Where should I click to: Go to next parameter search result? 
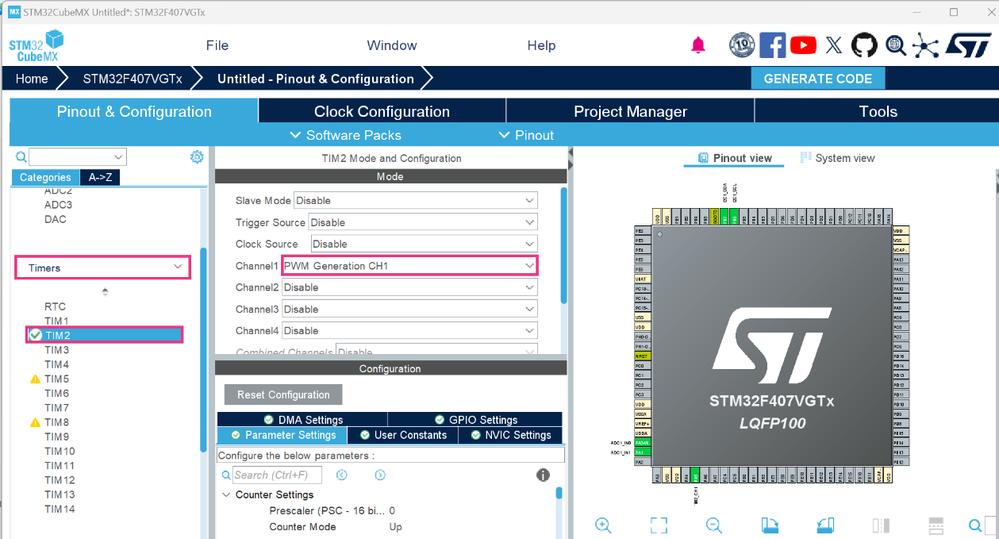380,475
